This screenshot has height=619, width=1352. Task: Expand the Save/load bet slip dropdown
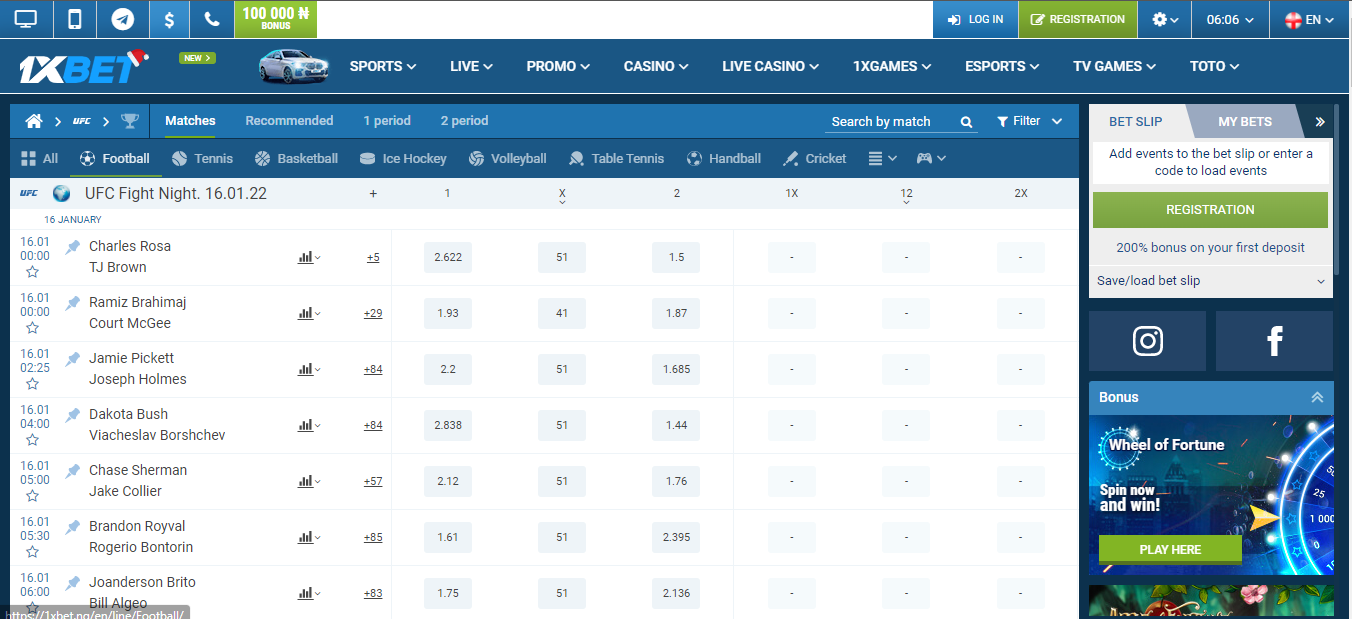(1210, 281)
